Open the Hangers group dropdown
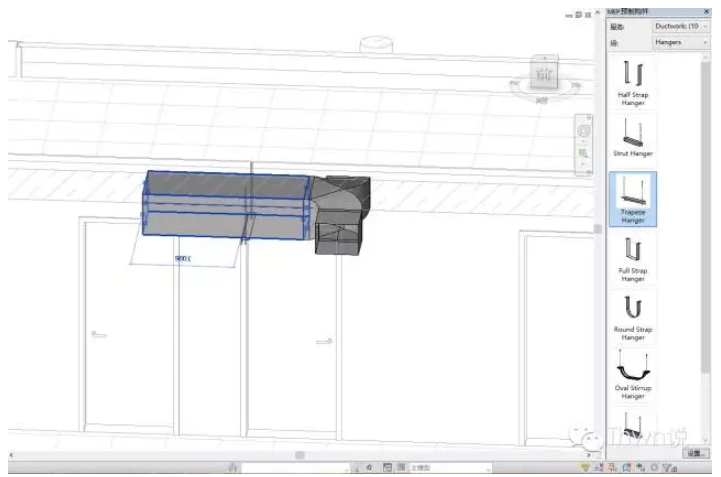The width and height of the screenshot is (721, 477). (681, 42)
